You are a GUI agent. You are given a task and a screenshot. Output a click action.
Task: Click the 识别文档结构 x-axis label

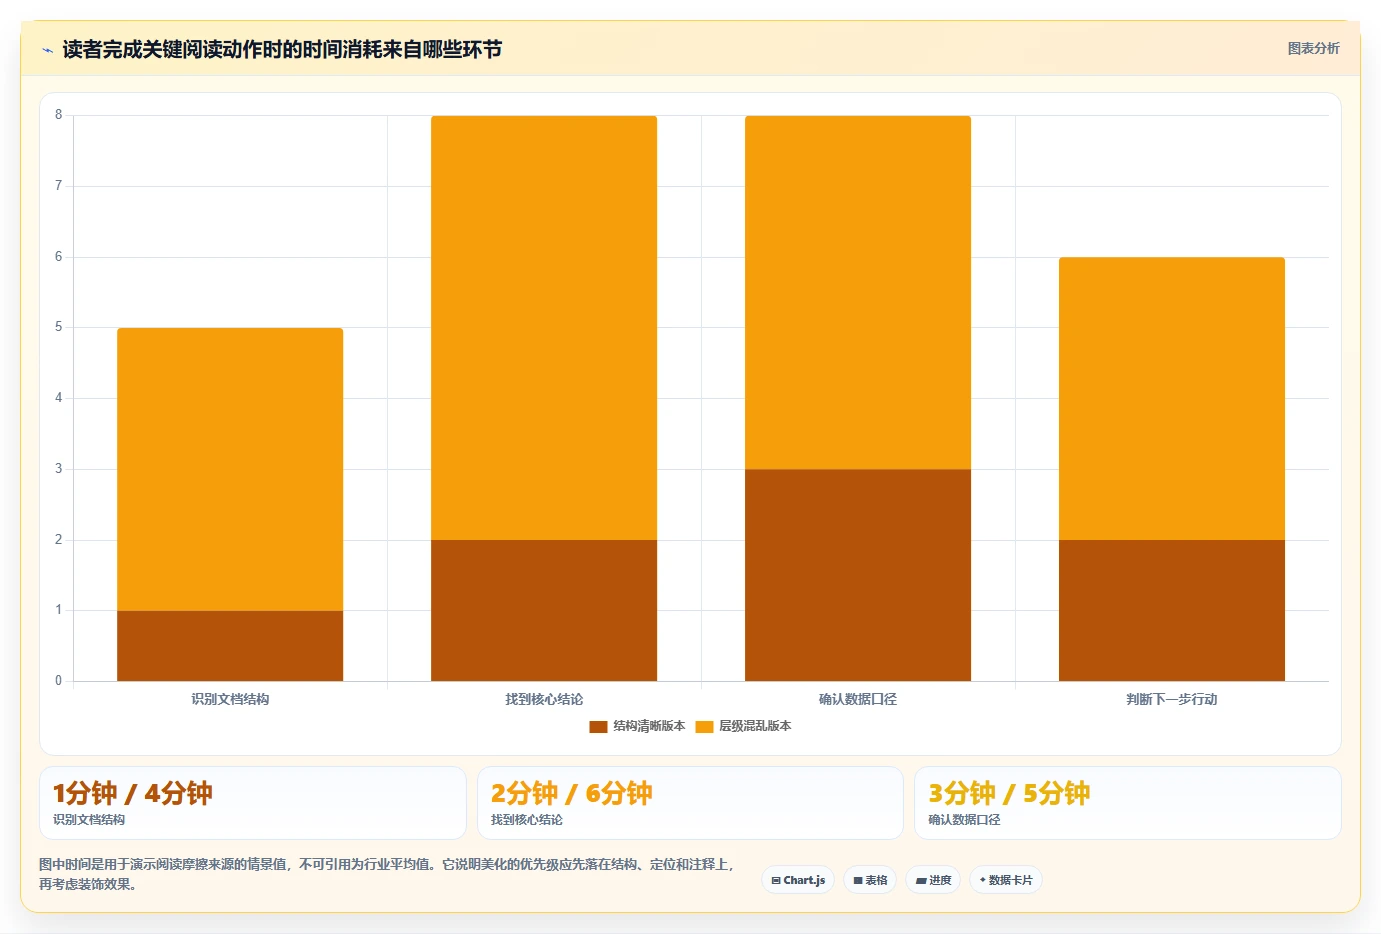[x=230, y=699]
